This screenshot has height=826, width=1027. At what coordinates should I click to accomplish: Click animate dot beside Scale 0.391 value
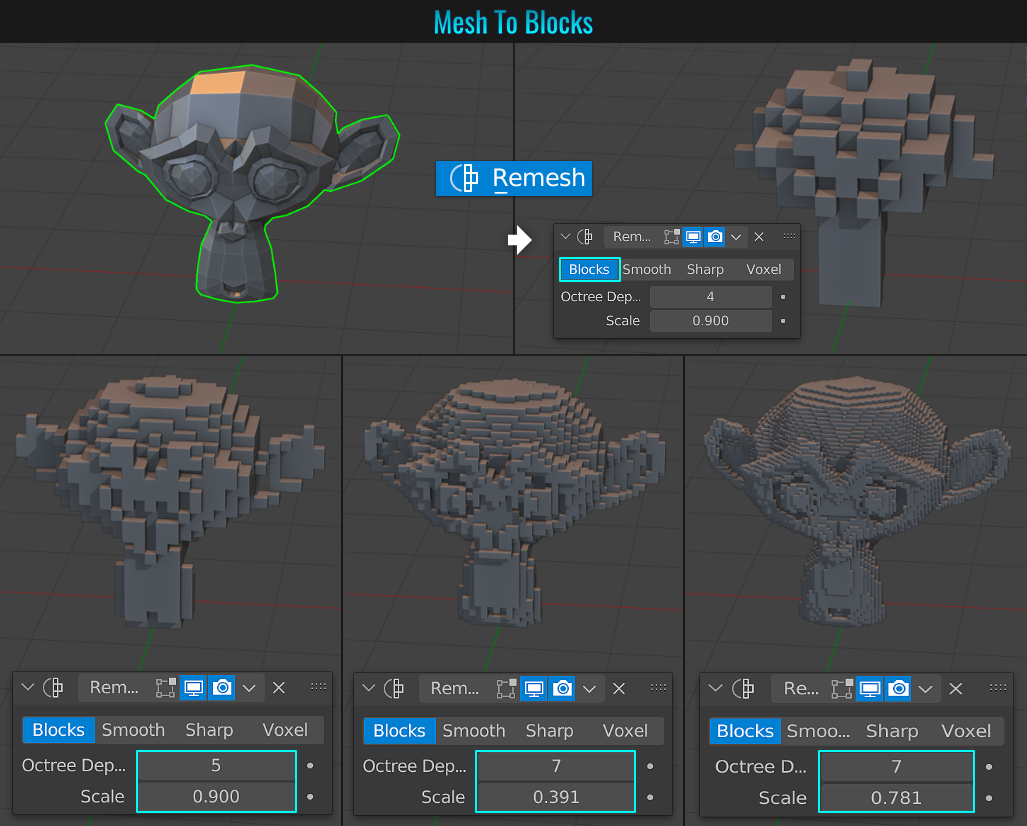[x=650, y=797]
